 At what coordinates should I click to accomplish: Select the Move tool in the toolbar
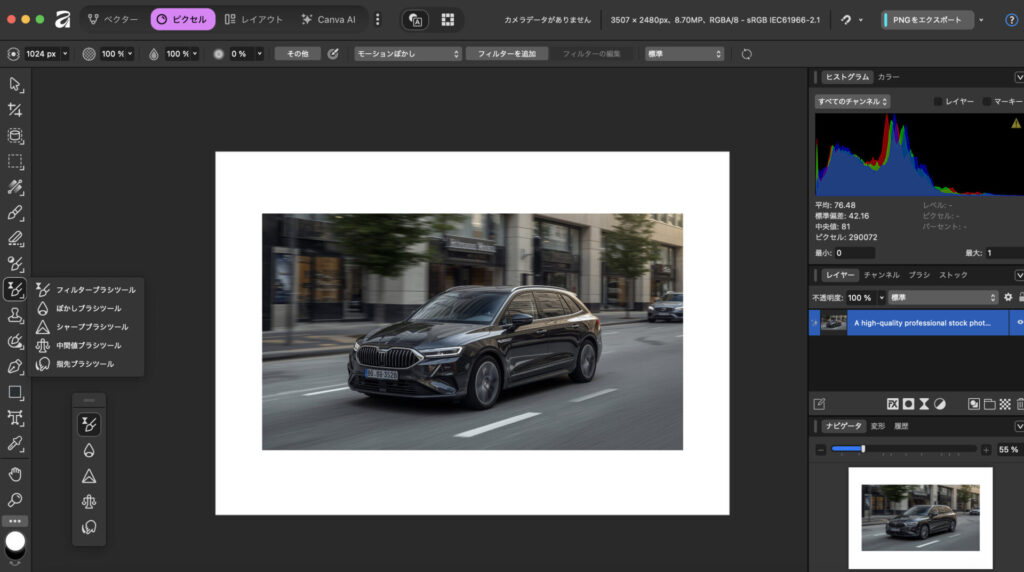pyautogui.click(x=15, y=84)
